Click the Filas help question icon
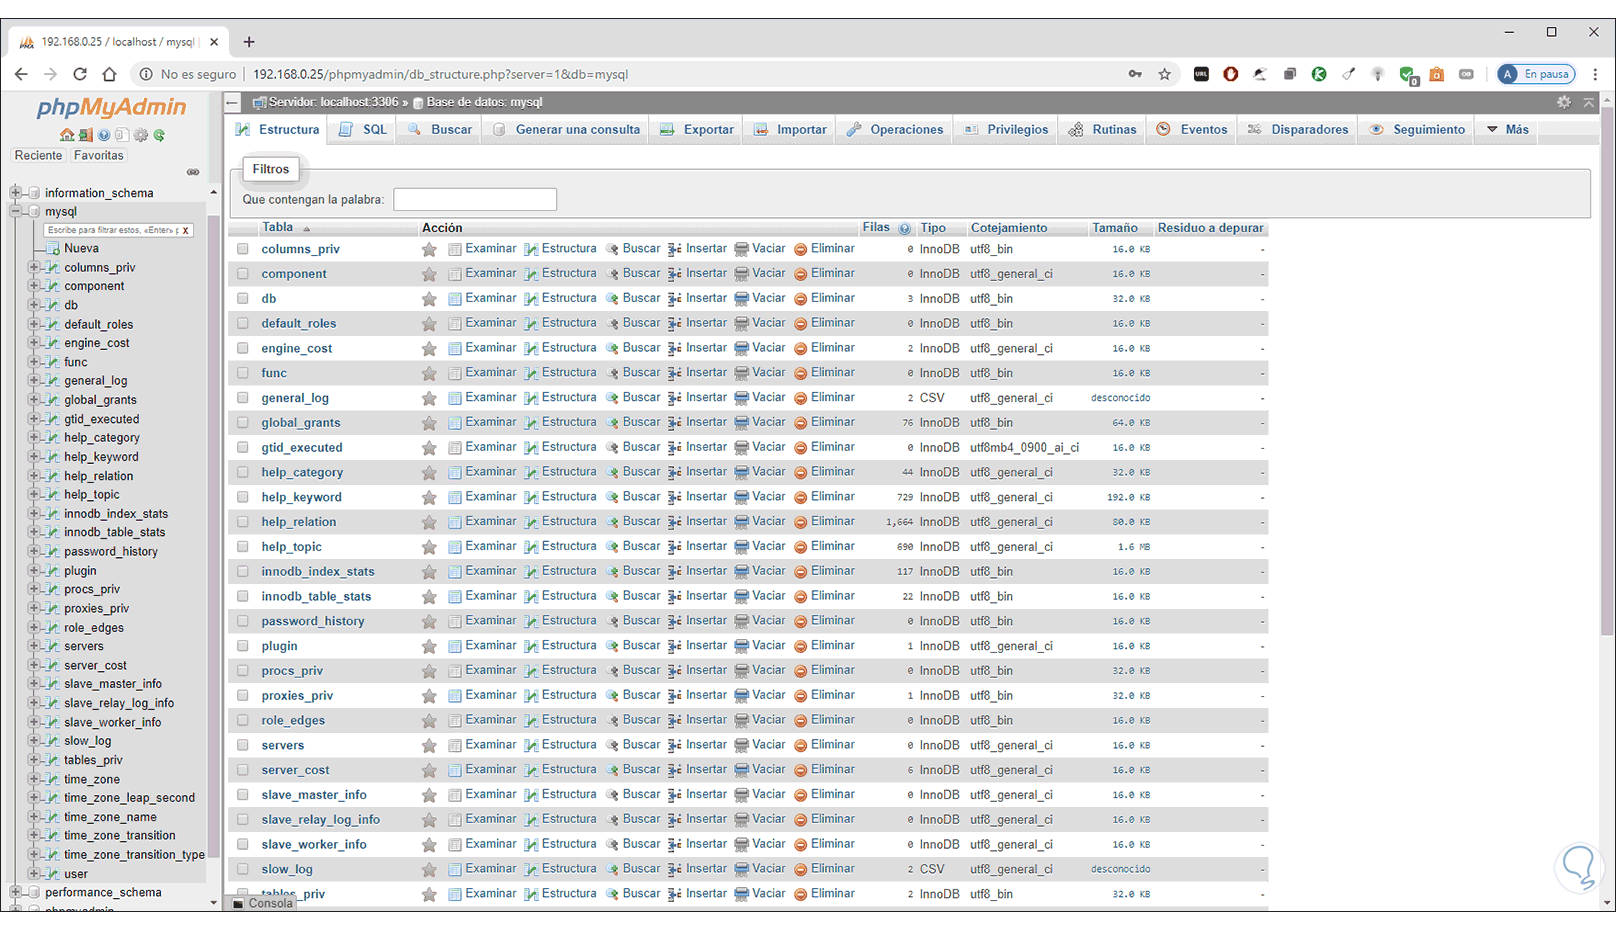 [x=904, y=228]
